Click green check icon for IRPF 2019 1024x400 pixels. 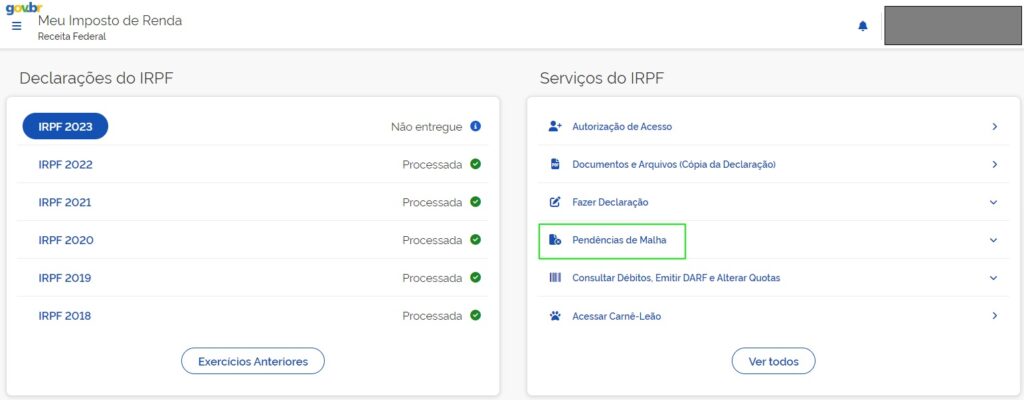coord(475,278)
